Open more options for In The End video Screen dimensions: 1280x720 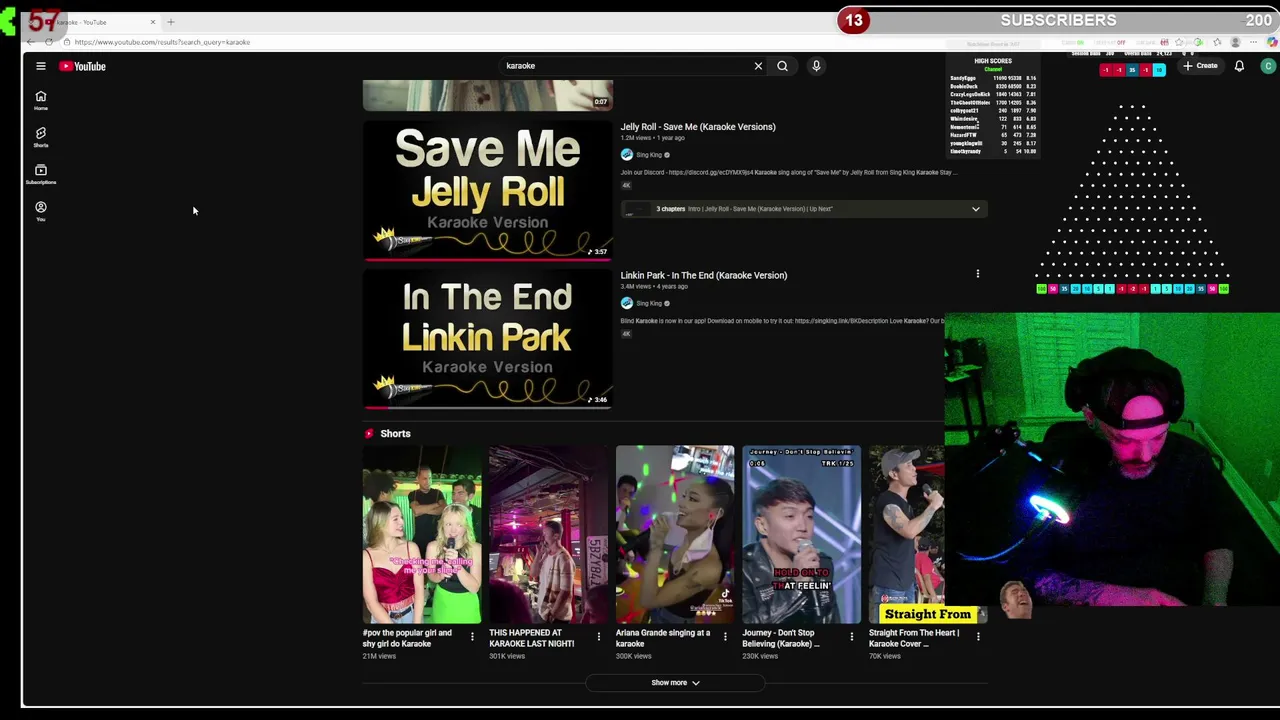coord(978,274)
